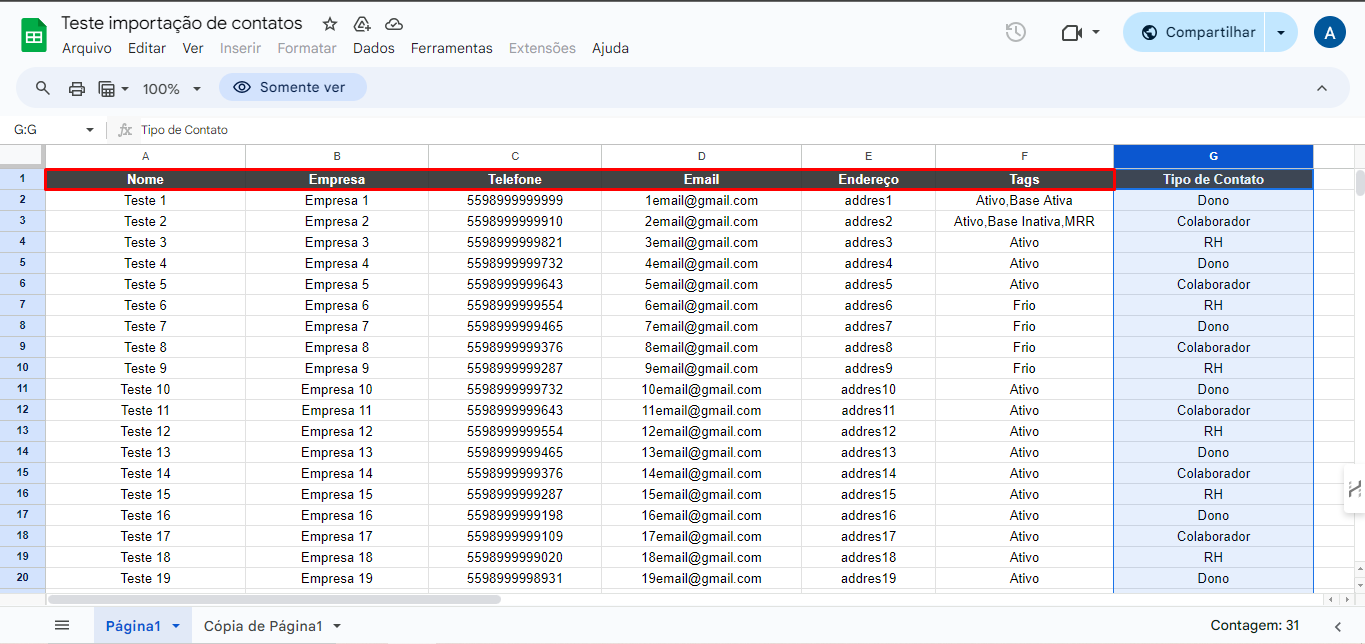Click the move to folder icon
Screen dimensions: 1365x644
(x=361, y=24)
